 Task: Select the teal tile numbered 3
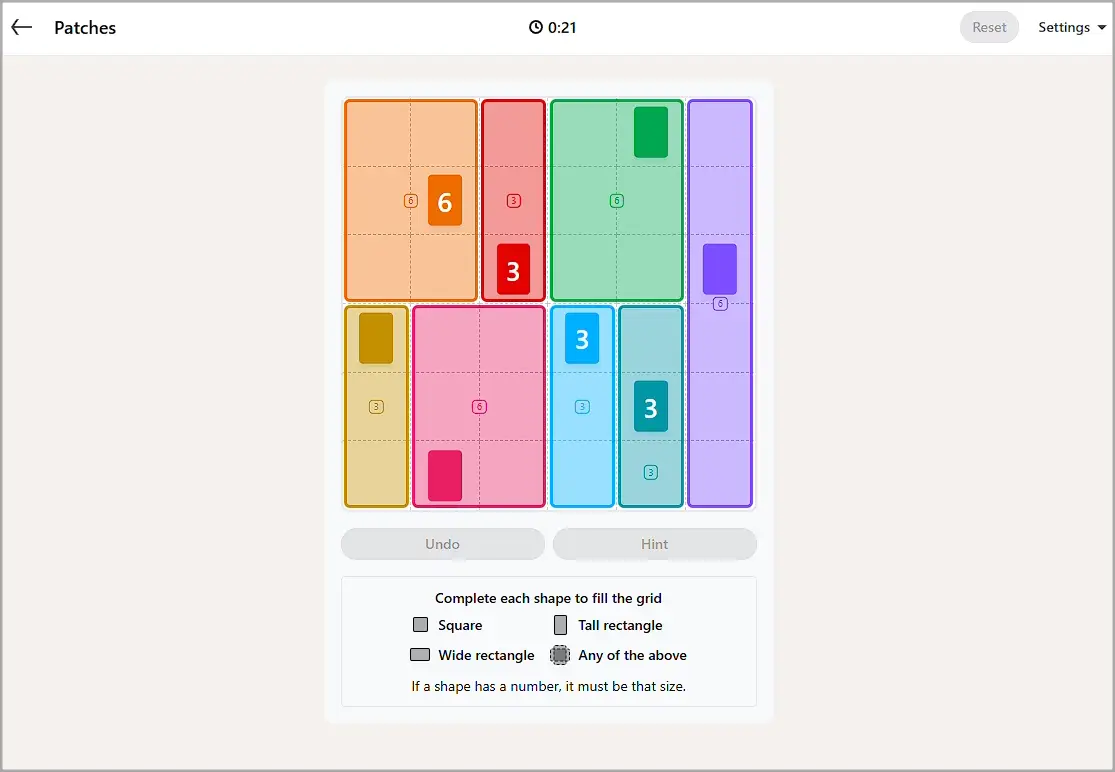651,407
